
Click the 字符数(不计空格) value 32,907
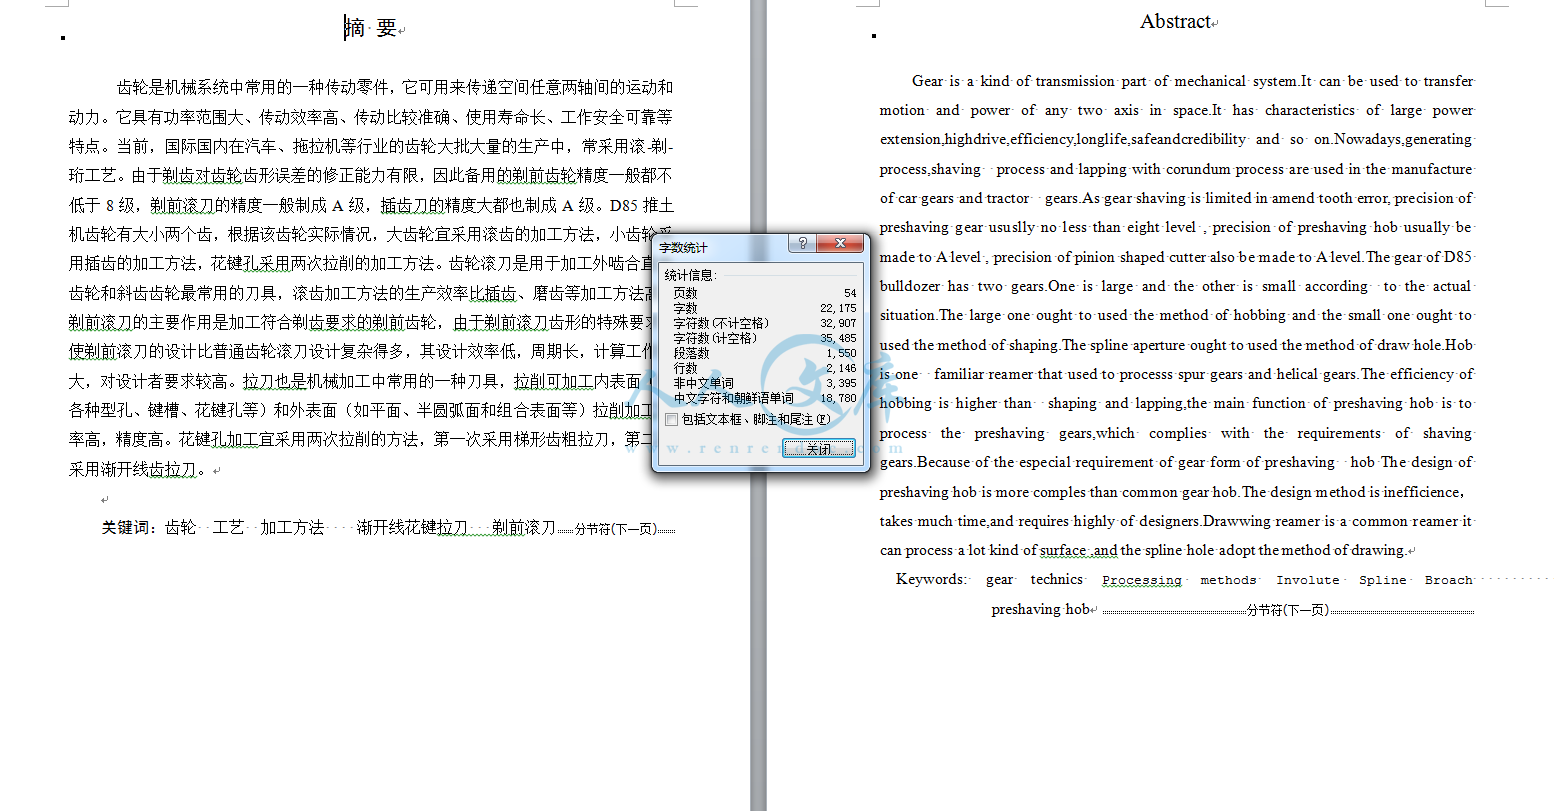pyautogui.click(x=838, y=323)
